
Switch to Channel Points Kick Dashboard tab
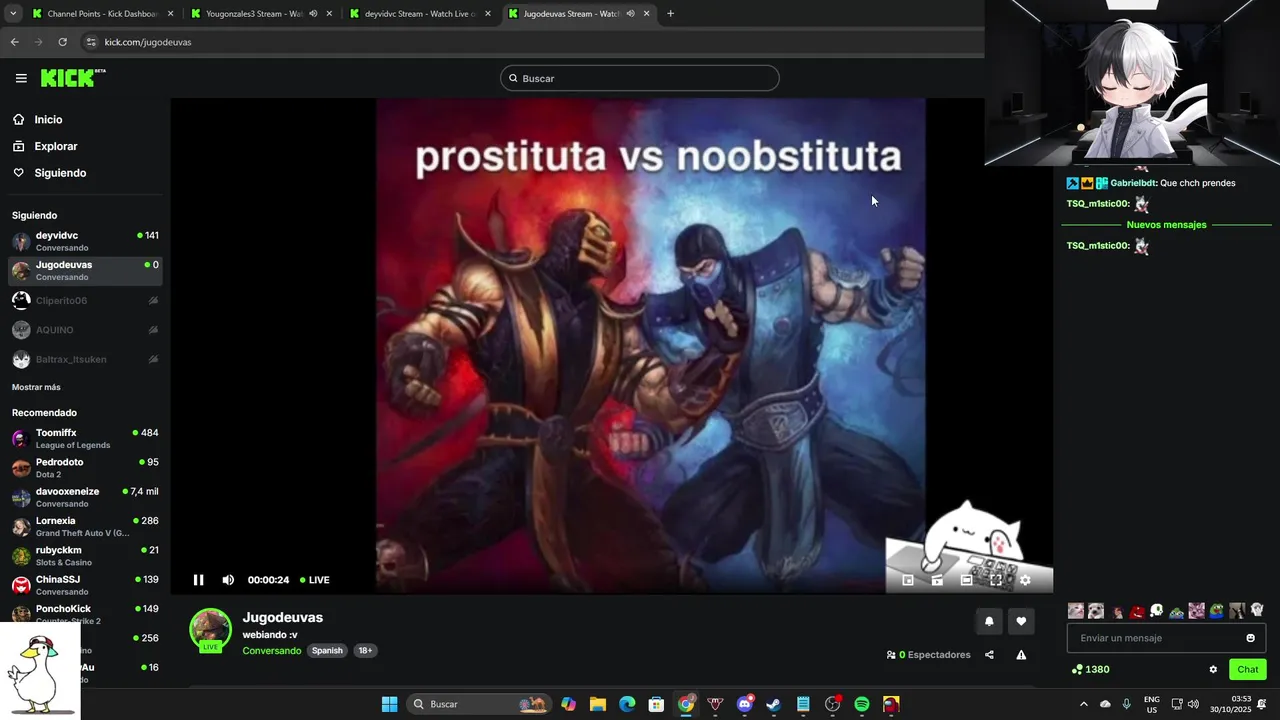102,14
